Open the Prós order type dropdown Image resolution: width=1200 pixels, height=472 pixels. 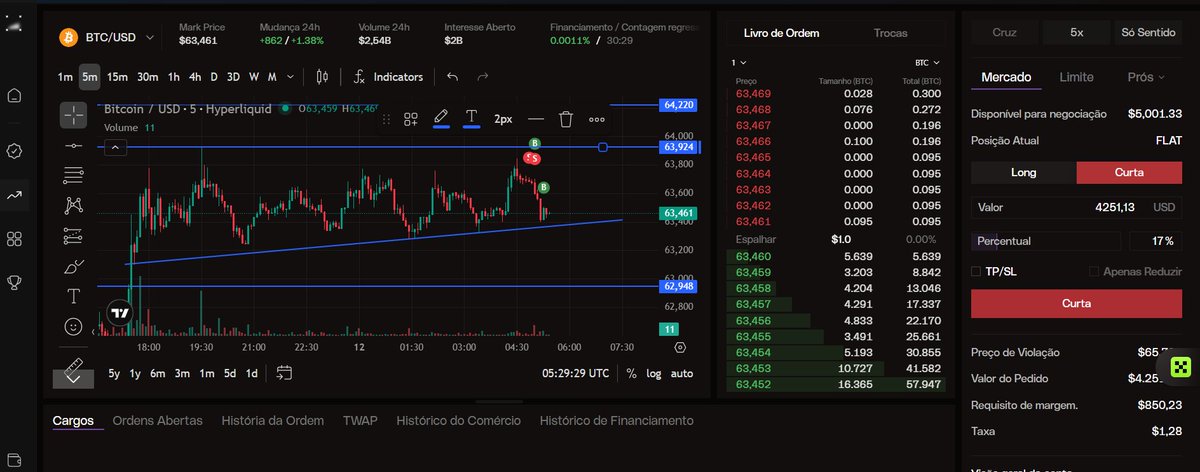(x=1145, y=77)
